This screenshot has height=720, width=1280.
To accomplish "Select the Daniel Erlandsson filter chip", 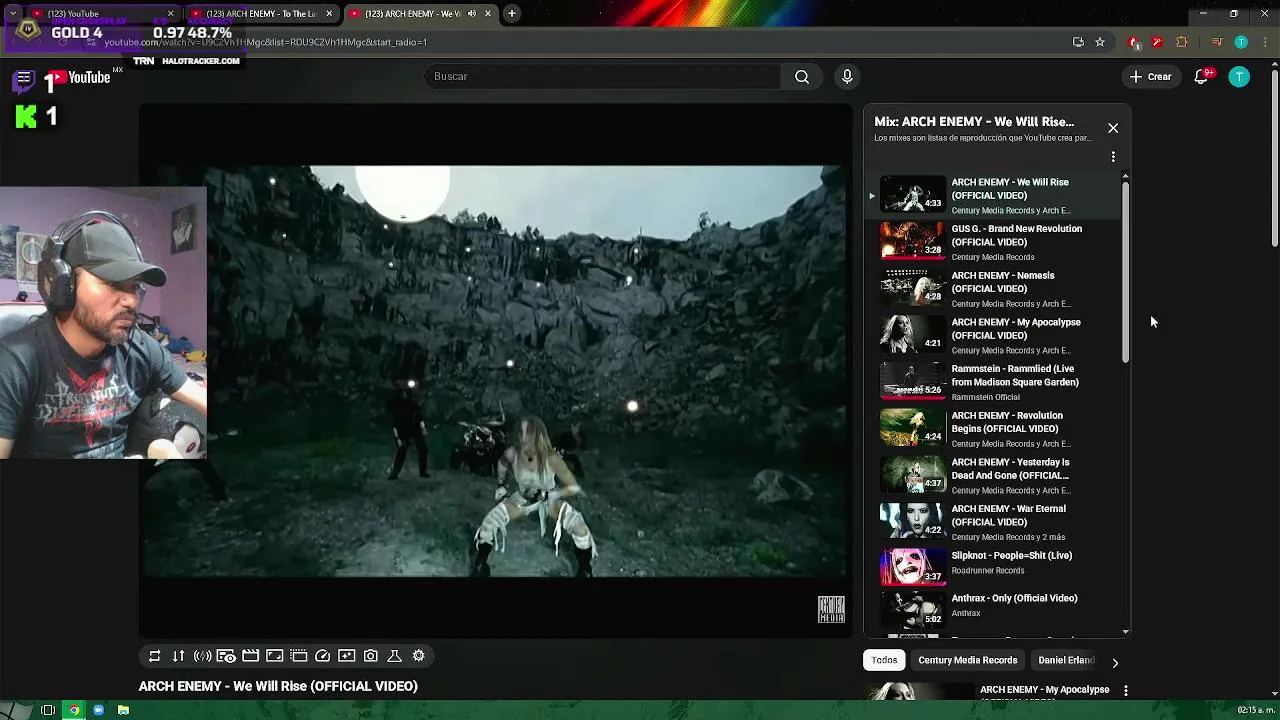I will point(1066,660).
